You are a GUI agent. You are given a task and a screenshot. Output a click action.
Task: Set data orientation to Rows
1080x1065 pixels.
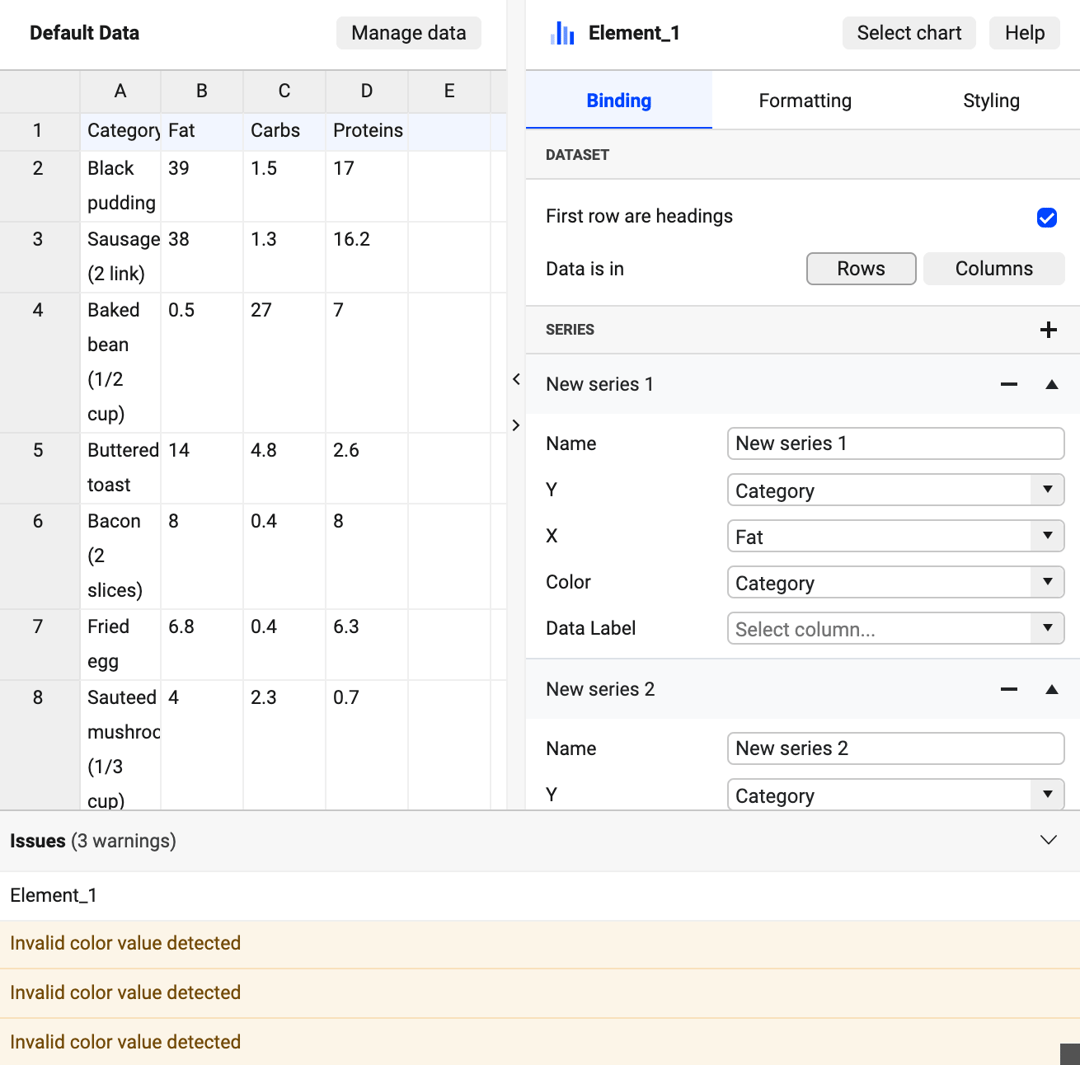pos(861,269)
